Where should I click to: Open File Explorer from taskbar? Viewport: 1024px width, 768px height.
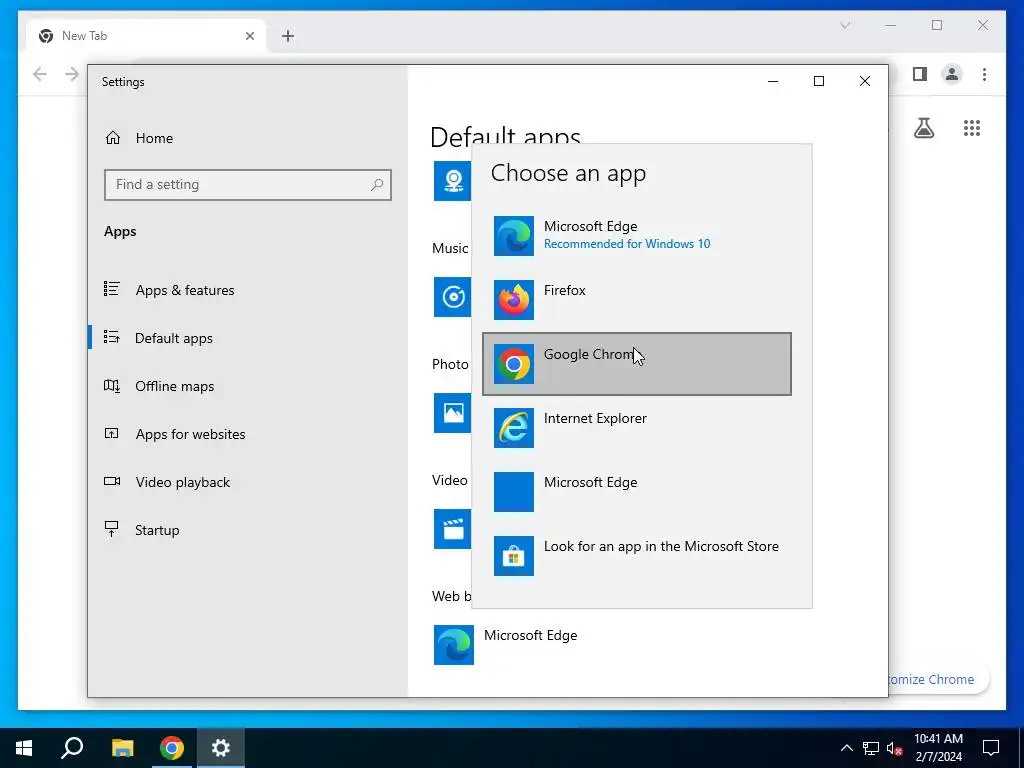(122, 748)
